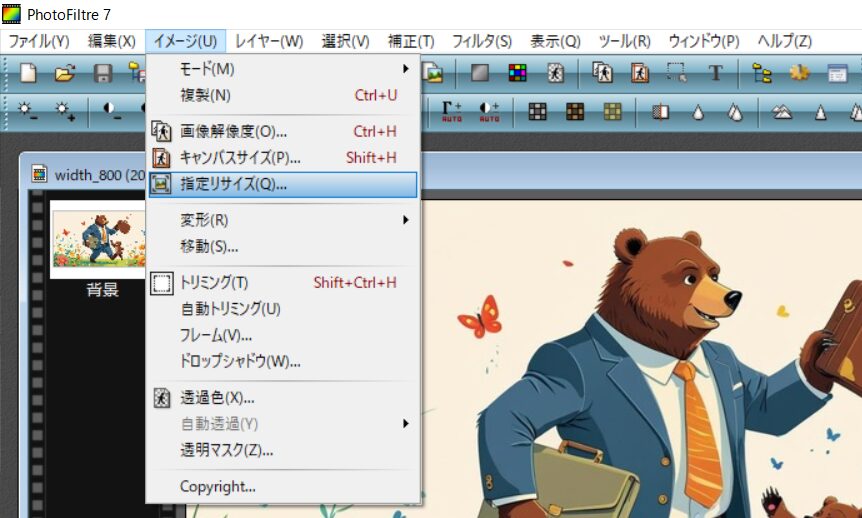Image resolution: width=862 pixels, height=518 pixels.
Task: Choose 透過色(X)... menu entry
Action: pos(283,398)
